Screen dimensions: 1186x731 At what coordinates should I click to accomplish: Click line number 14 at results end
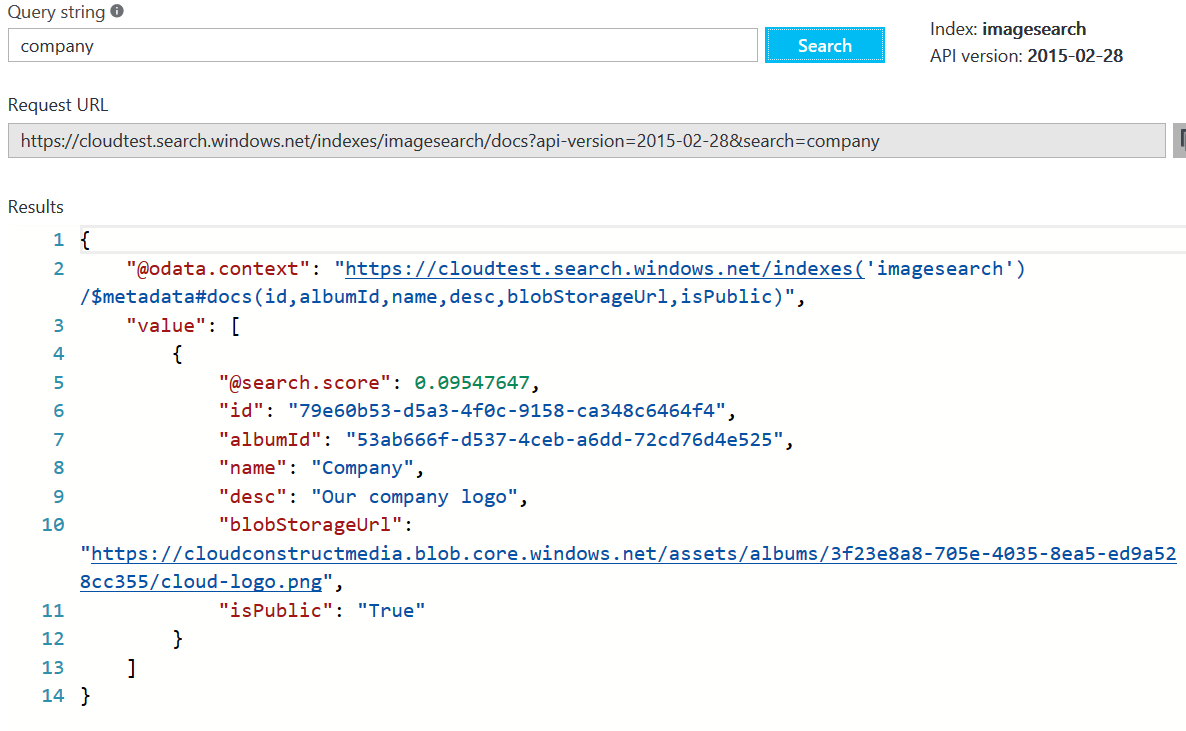tap(52, 695)
